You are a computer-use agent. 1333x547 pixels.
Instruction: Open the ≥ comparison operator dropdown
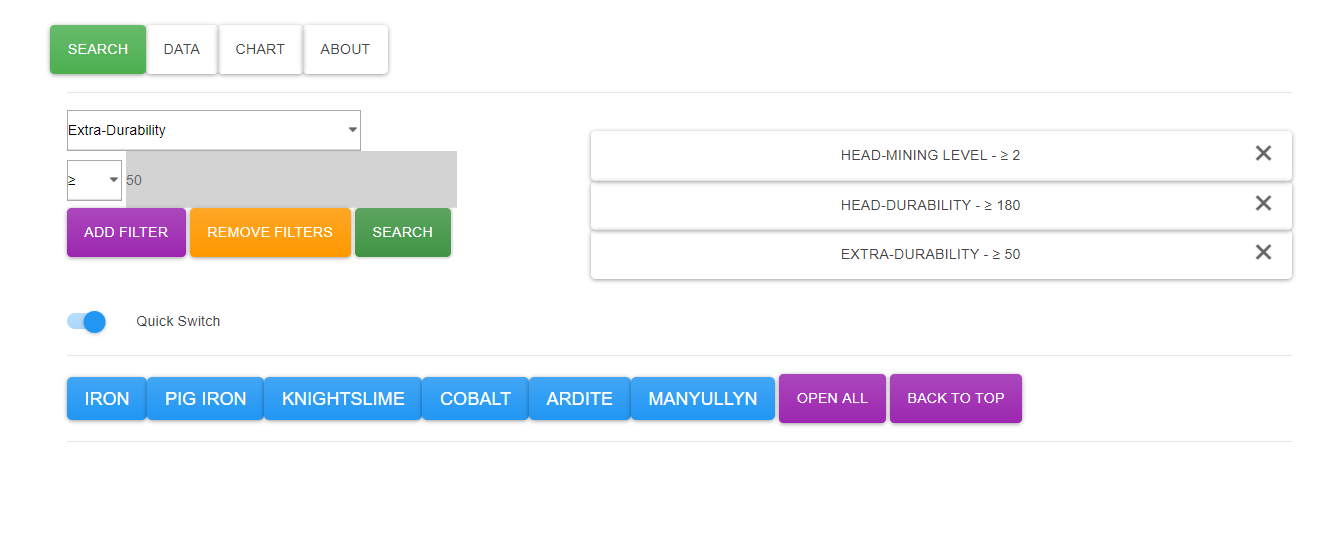94,180
